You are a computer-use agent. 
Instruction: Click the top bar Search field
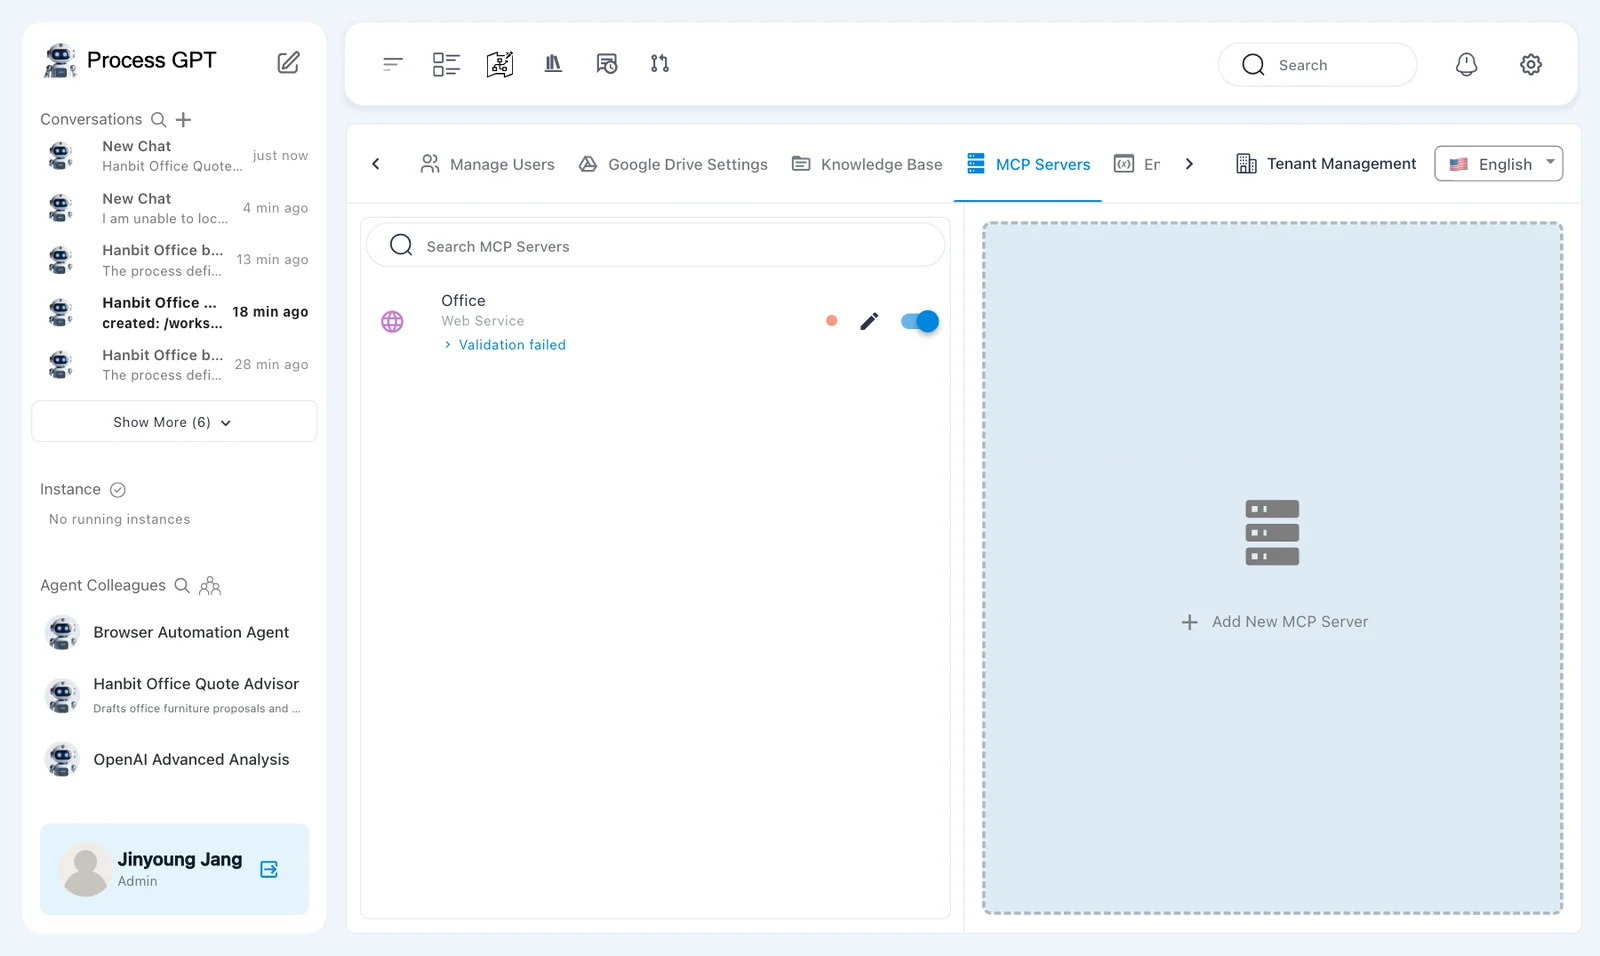point(1317,65)
